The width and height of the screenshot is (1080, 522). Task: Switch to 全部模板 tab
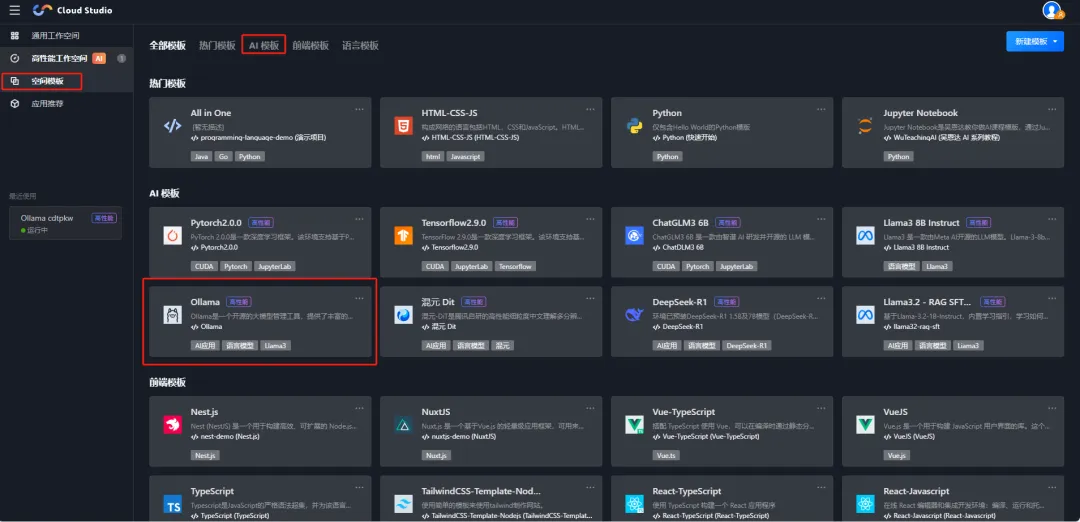click(x=167, y=45)
